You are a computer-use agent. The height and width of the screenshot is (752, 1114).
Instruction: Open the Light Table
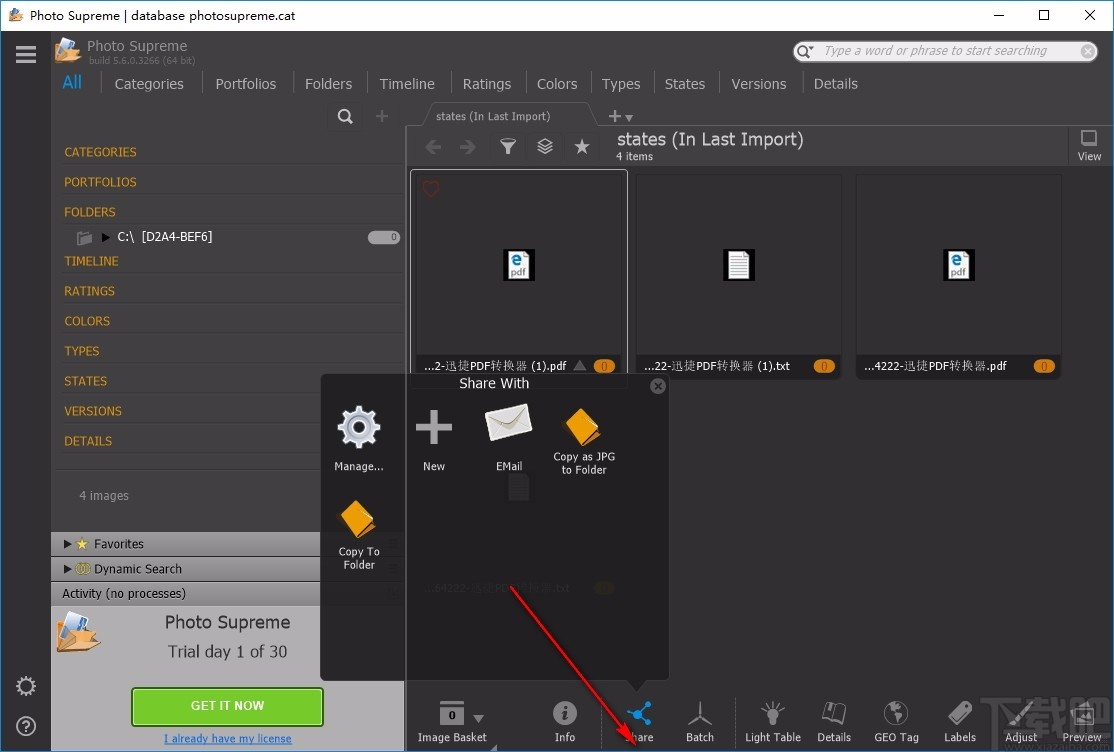pyautogui.click(x=772, y=721)
